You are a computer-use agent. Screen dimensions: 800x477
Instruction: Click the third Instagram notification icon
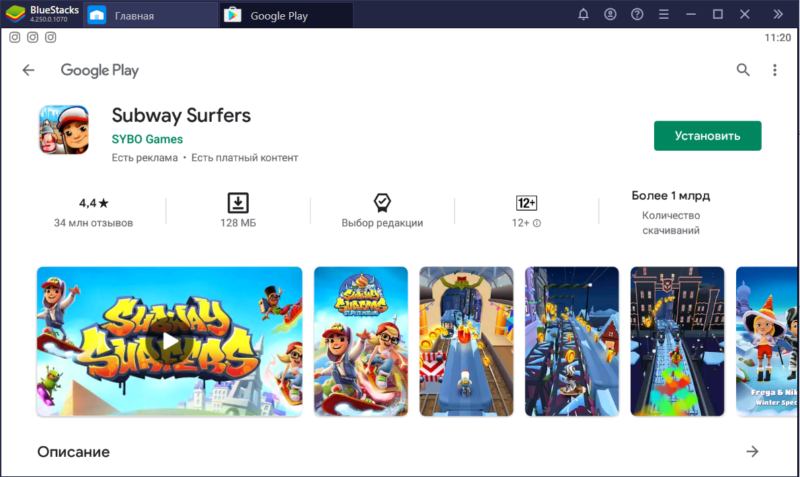coord(51,37)
